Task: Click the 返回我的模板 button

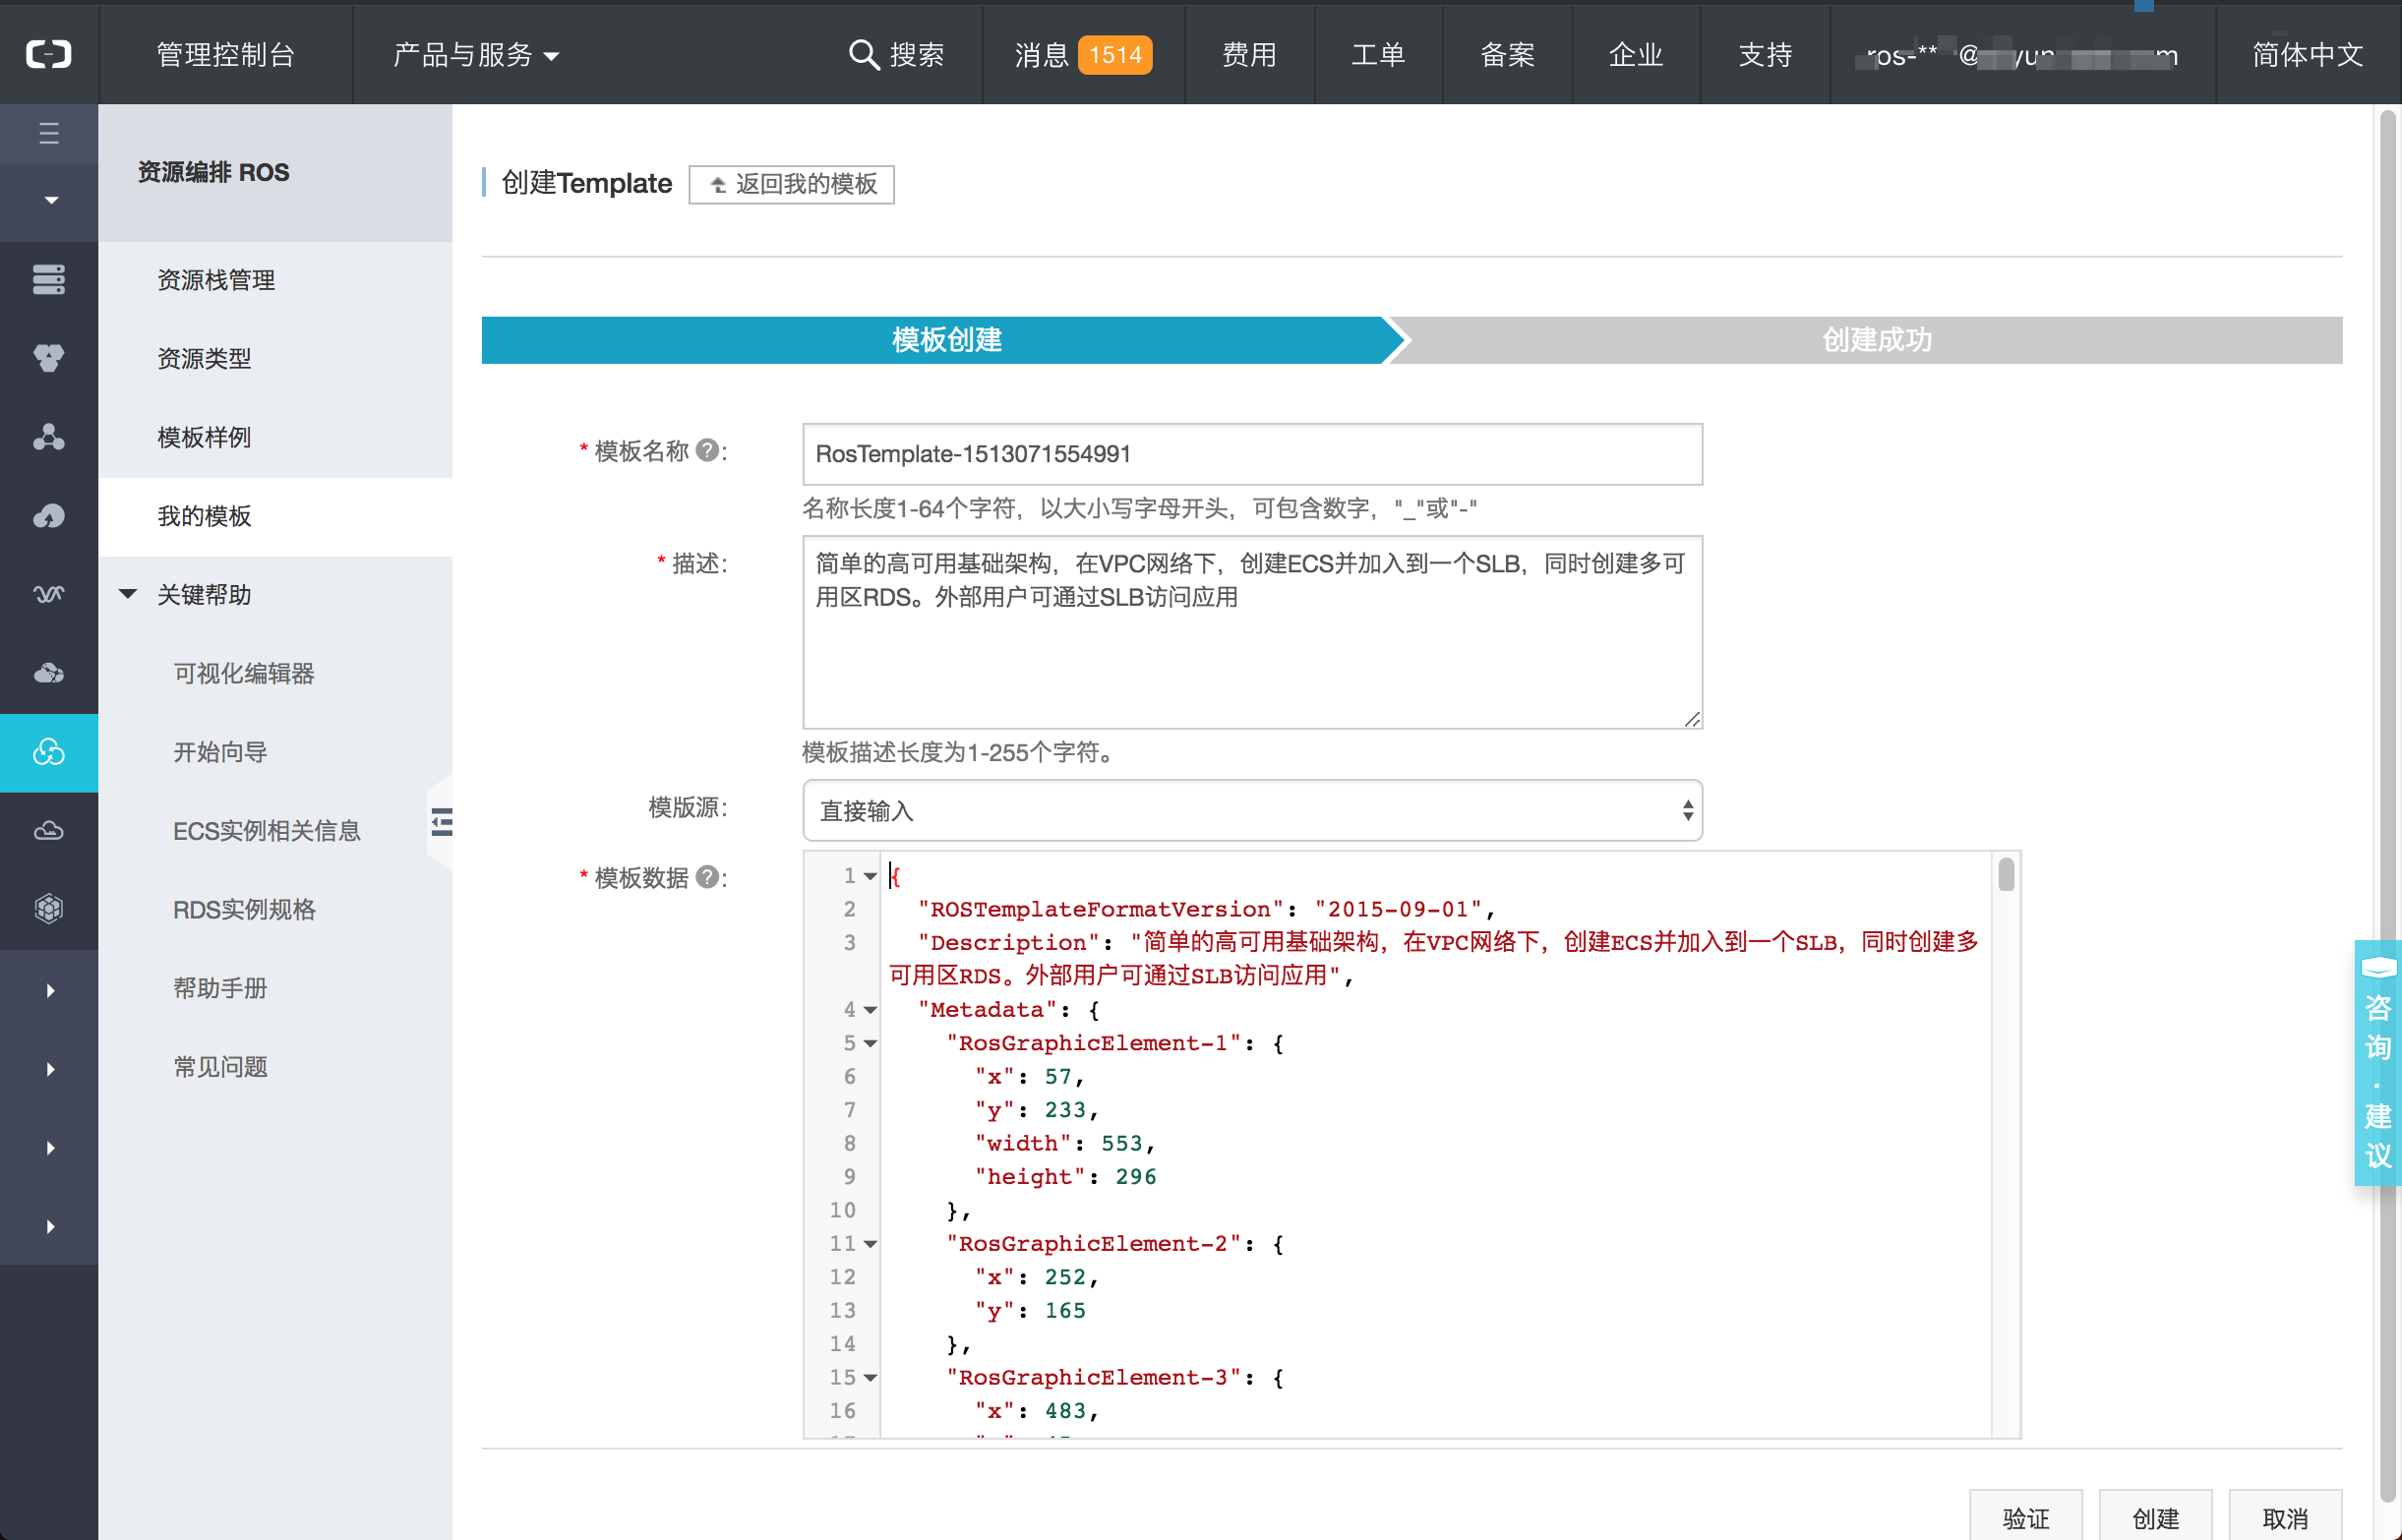Action: tap(791, 184)
